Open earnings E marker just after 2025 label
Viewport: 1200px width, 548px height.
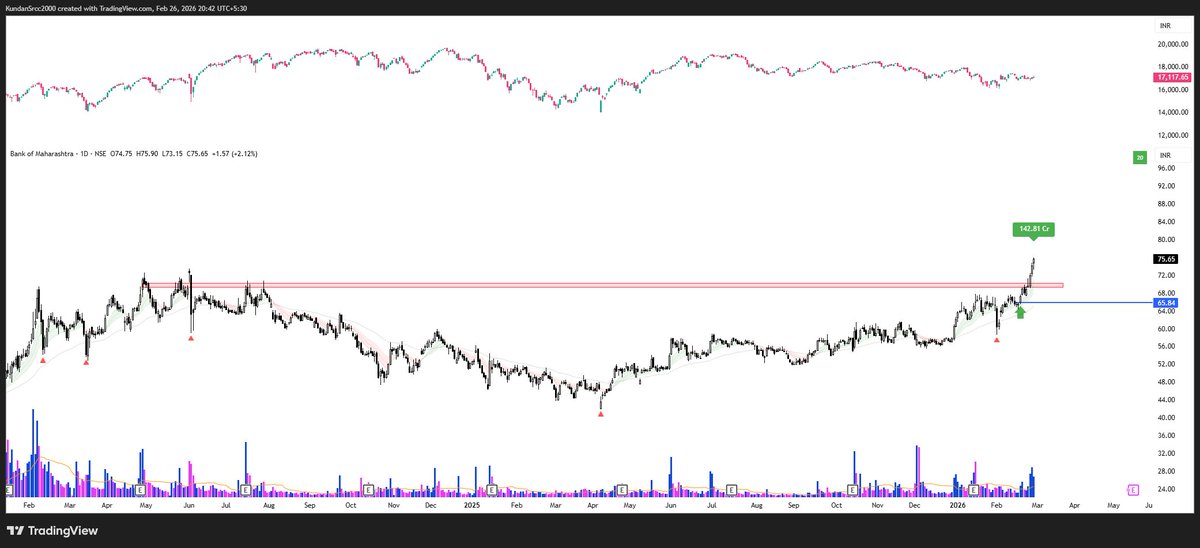pyautogui.click(x=492, y=490)
